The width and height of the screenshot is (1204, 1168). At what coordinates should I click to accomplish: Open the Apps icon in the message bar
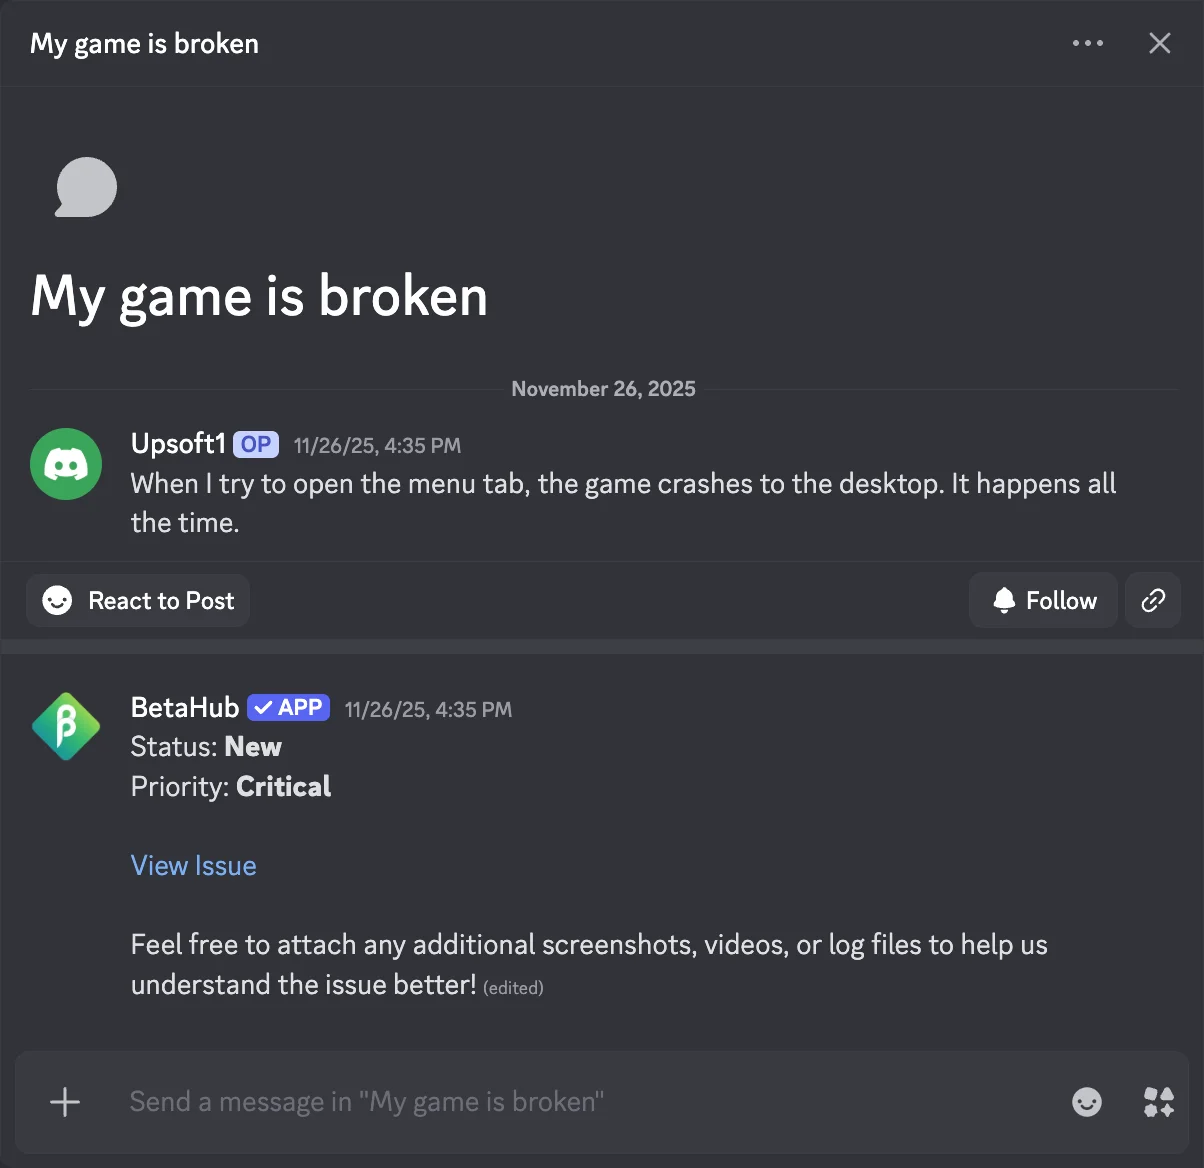1158,1102
